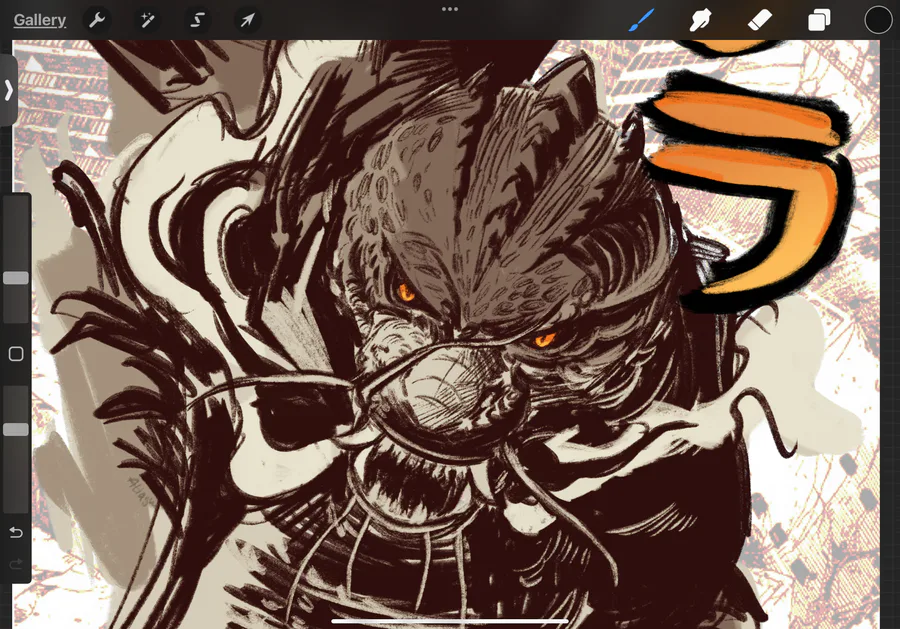Click the brush opacity slider handle
The height and width of the screenshot is (629, 900).
click(x=16, y=430)
